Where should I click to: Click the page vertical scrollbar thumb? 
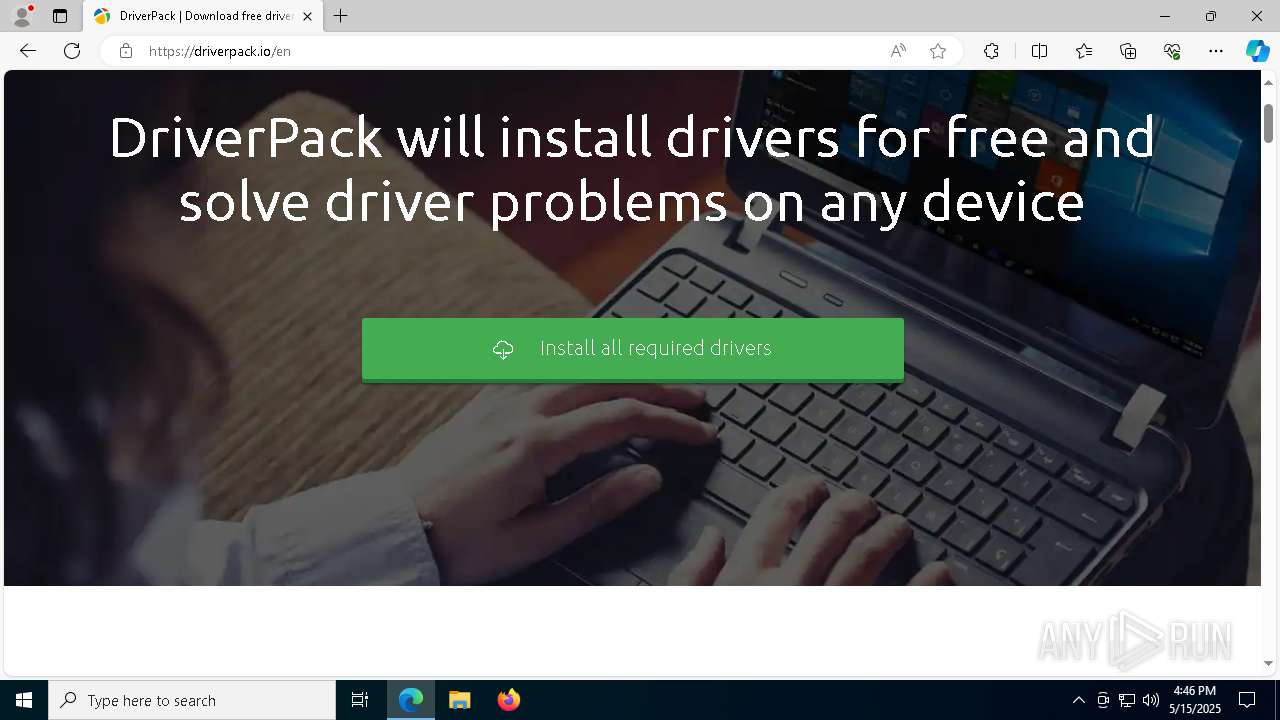coord(1268,122)
